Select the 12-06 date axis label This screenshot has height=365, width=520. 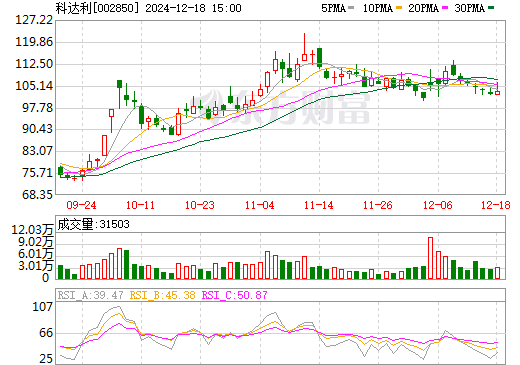[437, 205]
